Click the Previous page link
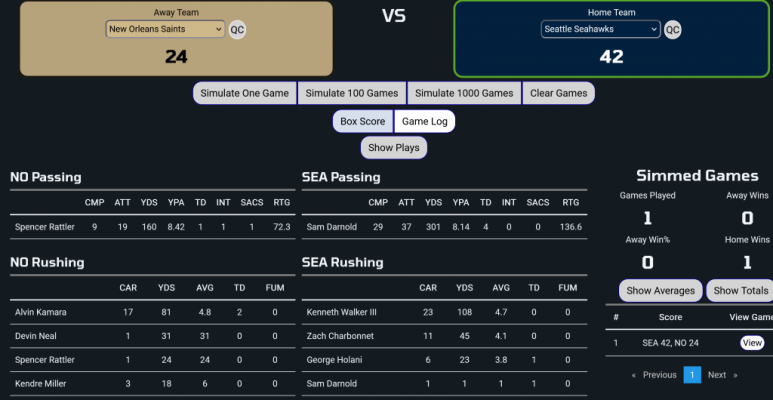Screen dimensions: 773x400 [x=659, y=375]
